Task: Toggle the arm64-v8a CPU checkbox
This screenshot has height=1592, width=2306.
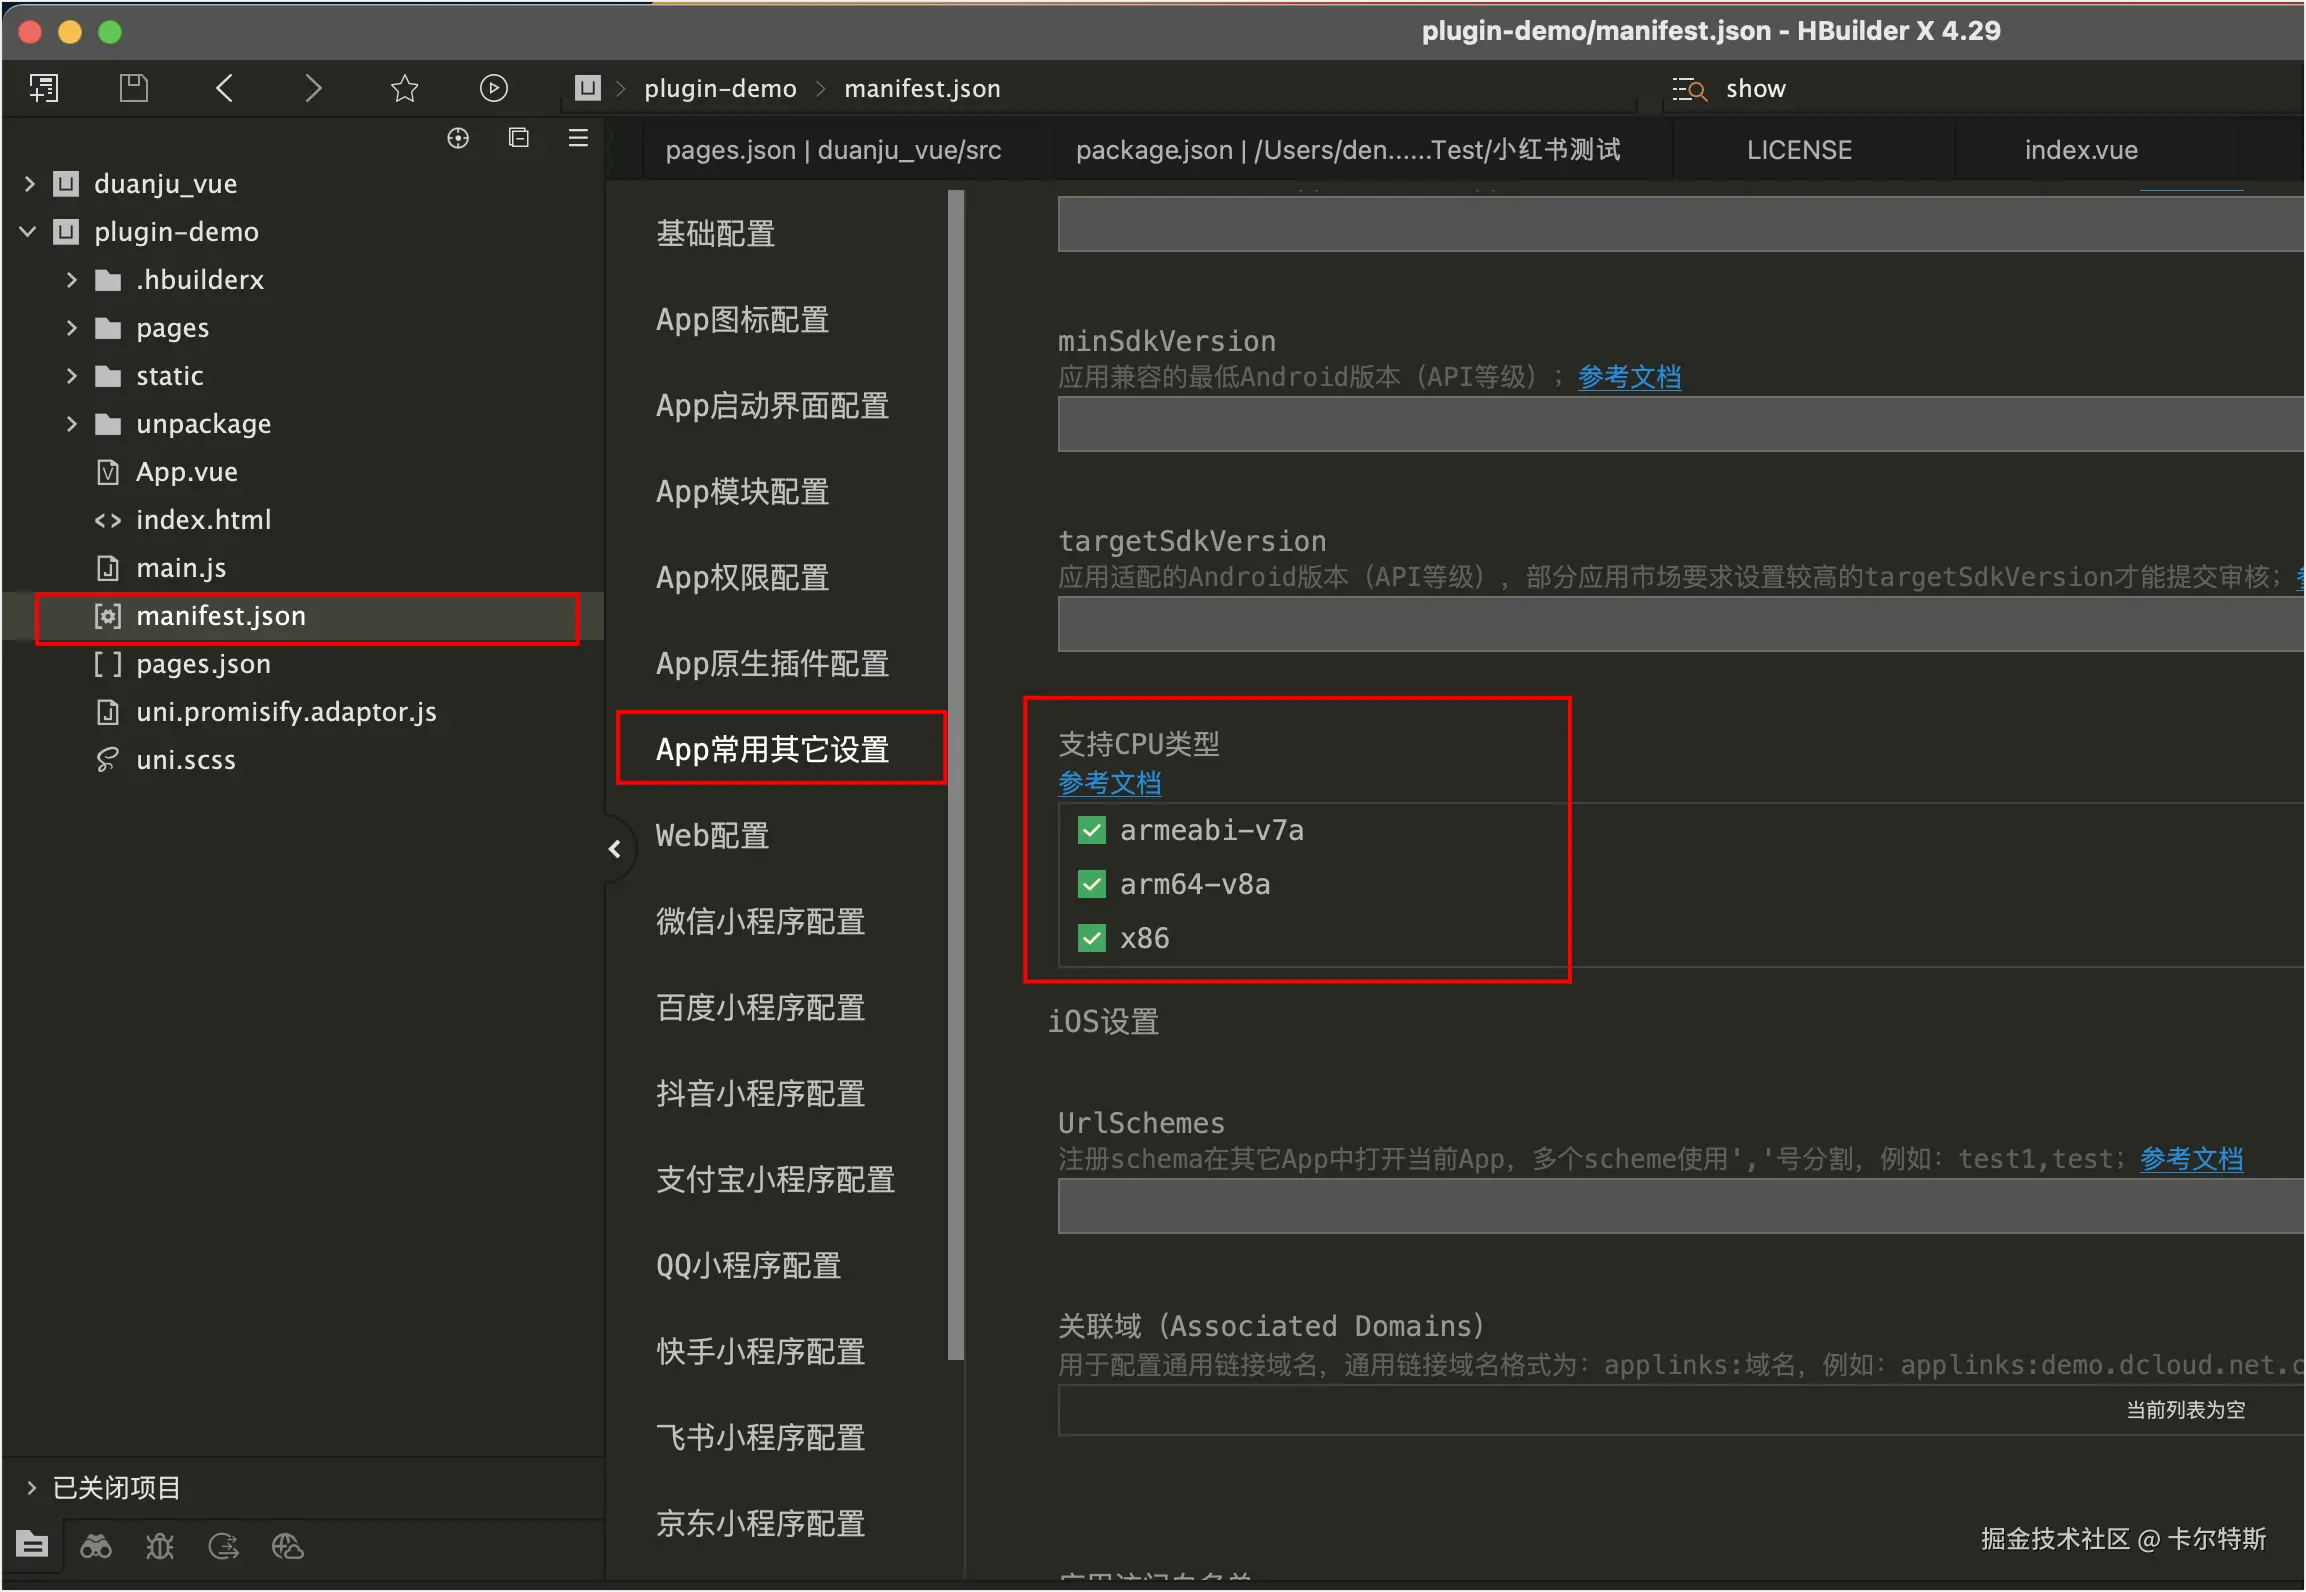Action: tap(1091, 884)
